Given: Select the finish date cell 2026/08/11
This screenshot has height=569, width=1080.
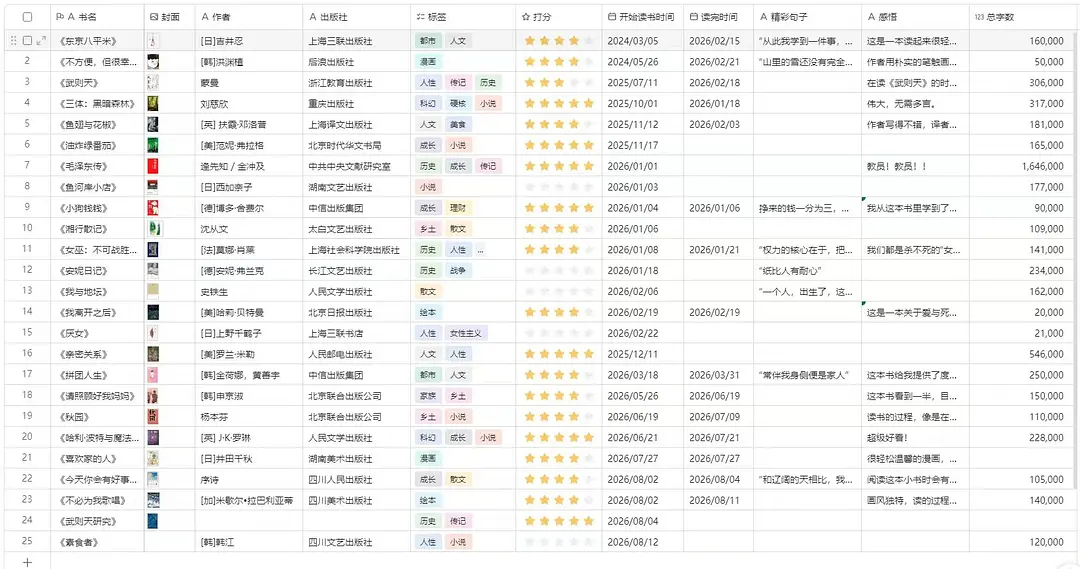Looking at the screenshot, I should point(718,500).
